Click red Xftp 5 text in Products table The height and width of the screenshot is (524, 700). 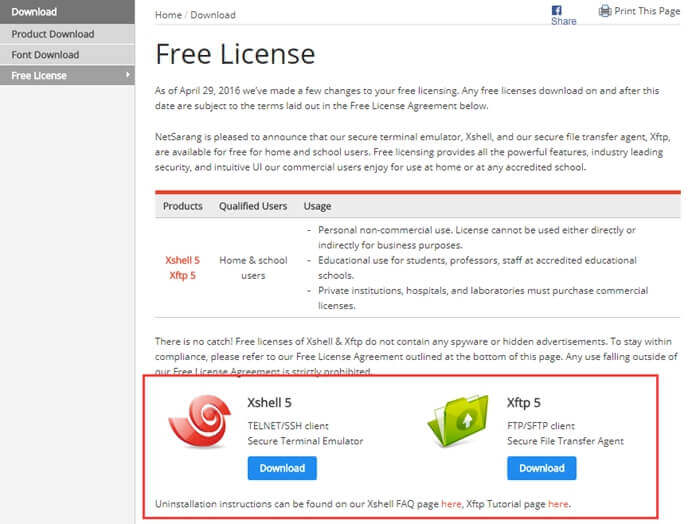(x=182, y=275)
